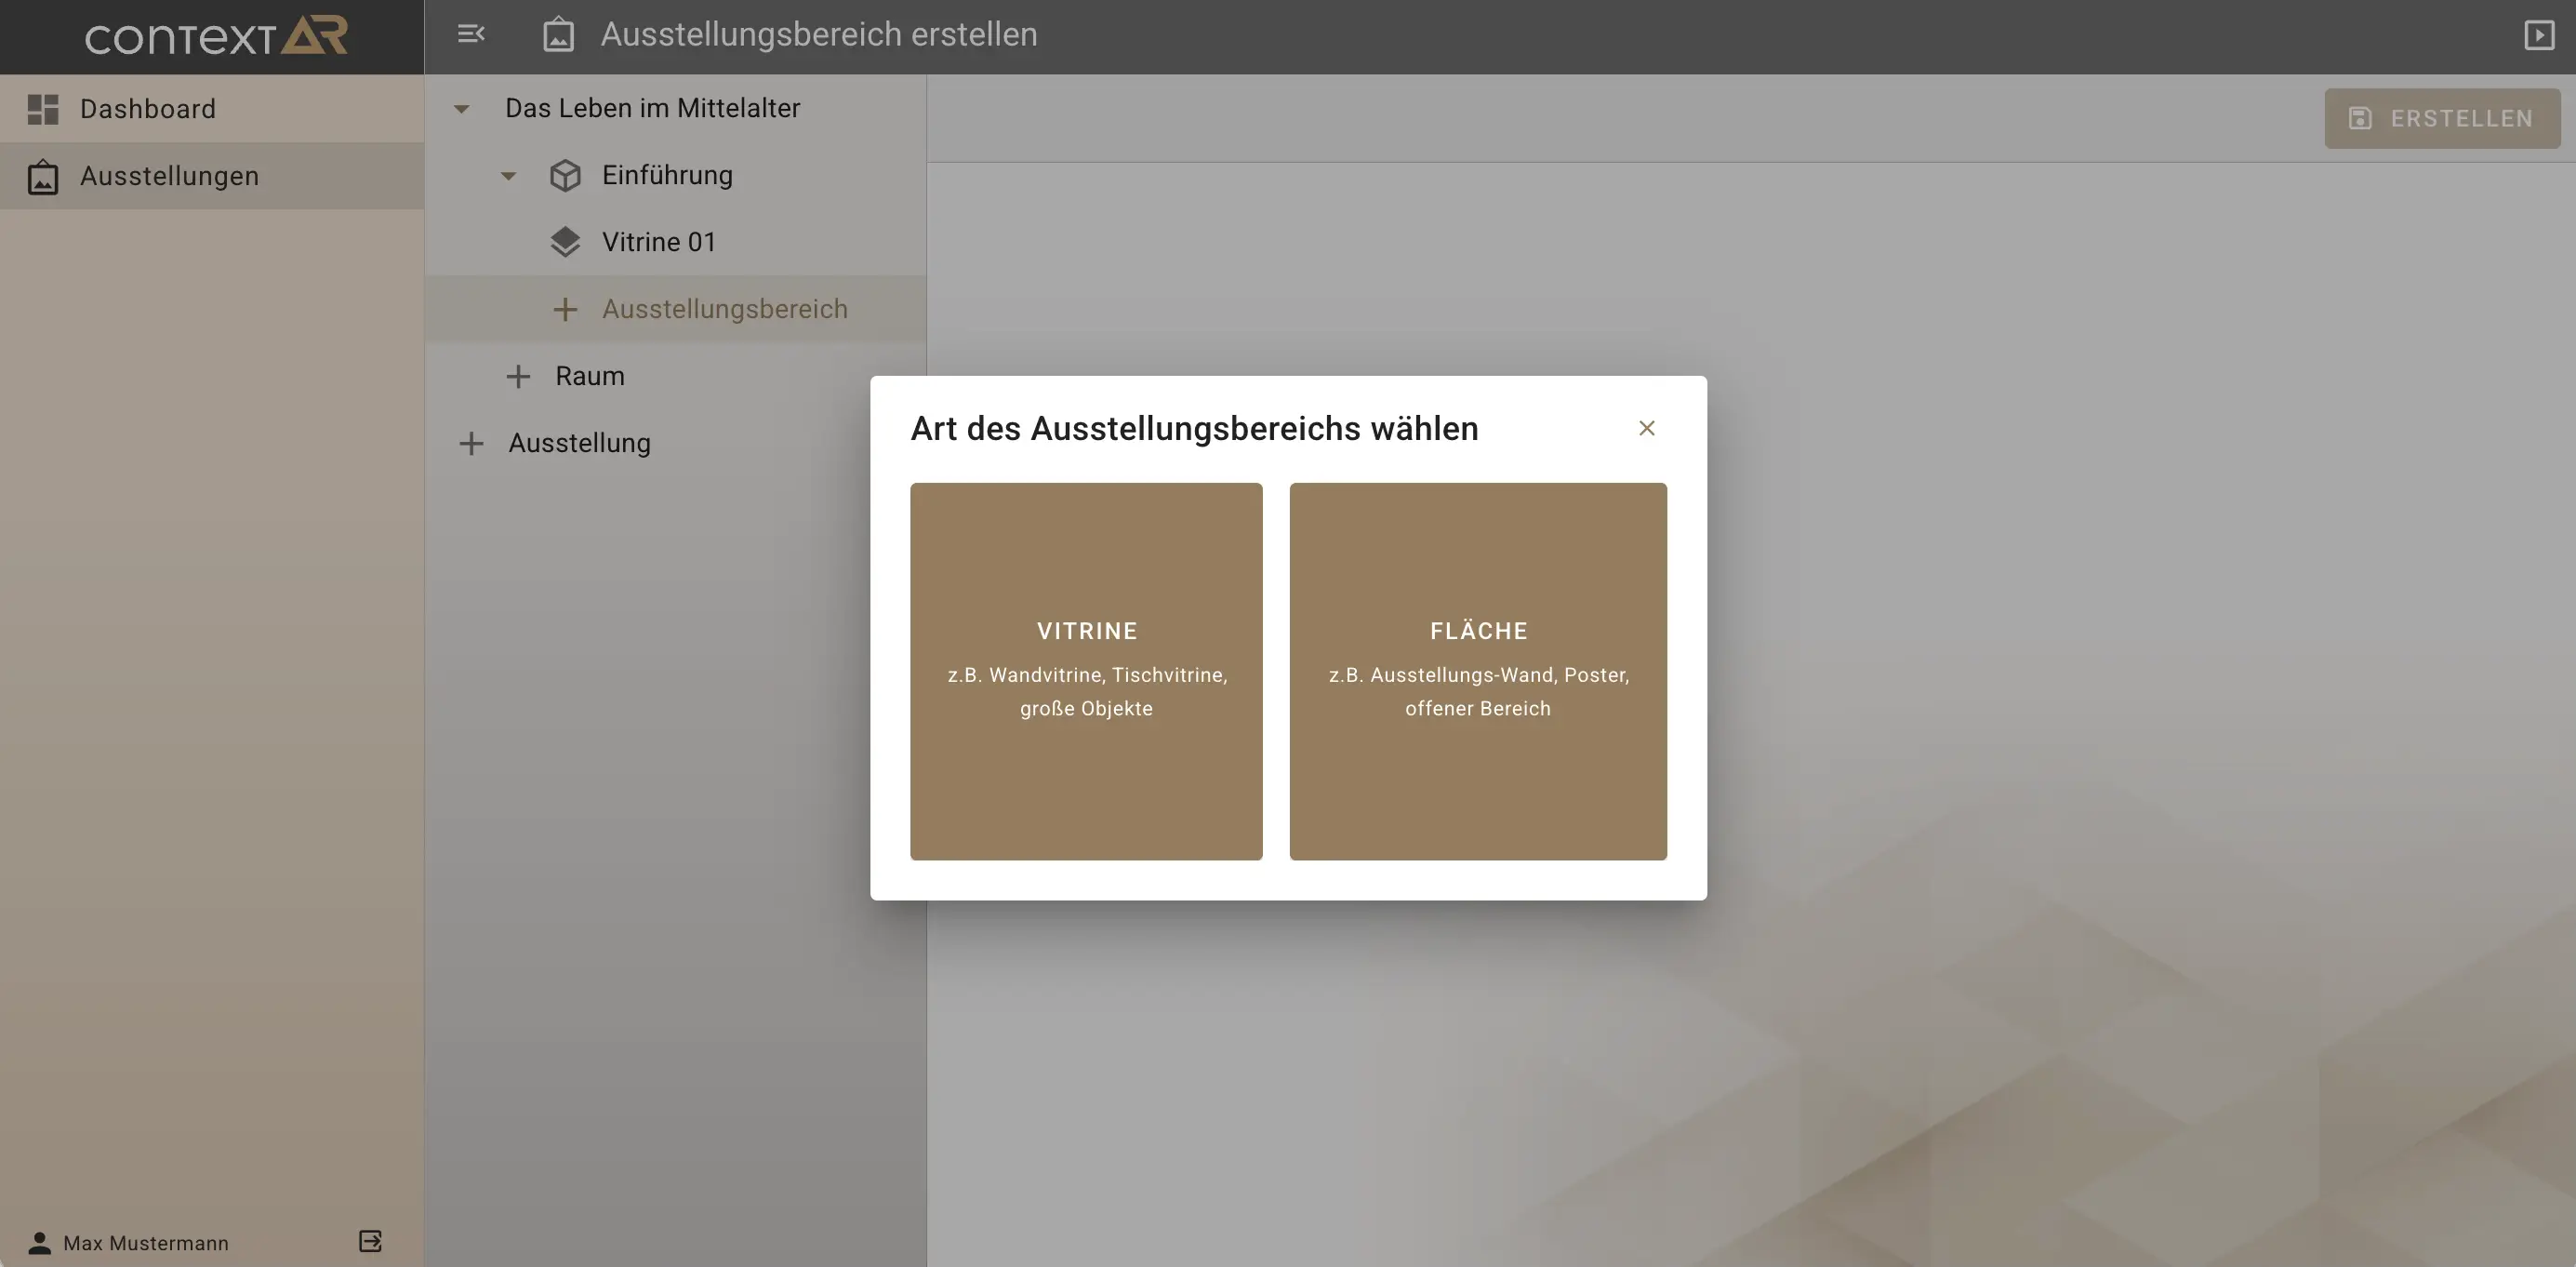Screen dimensions: 2576x1267
Task: Click the plus icon beside Ausstellung
Action: coord(471,444)
